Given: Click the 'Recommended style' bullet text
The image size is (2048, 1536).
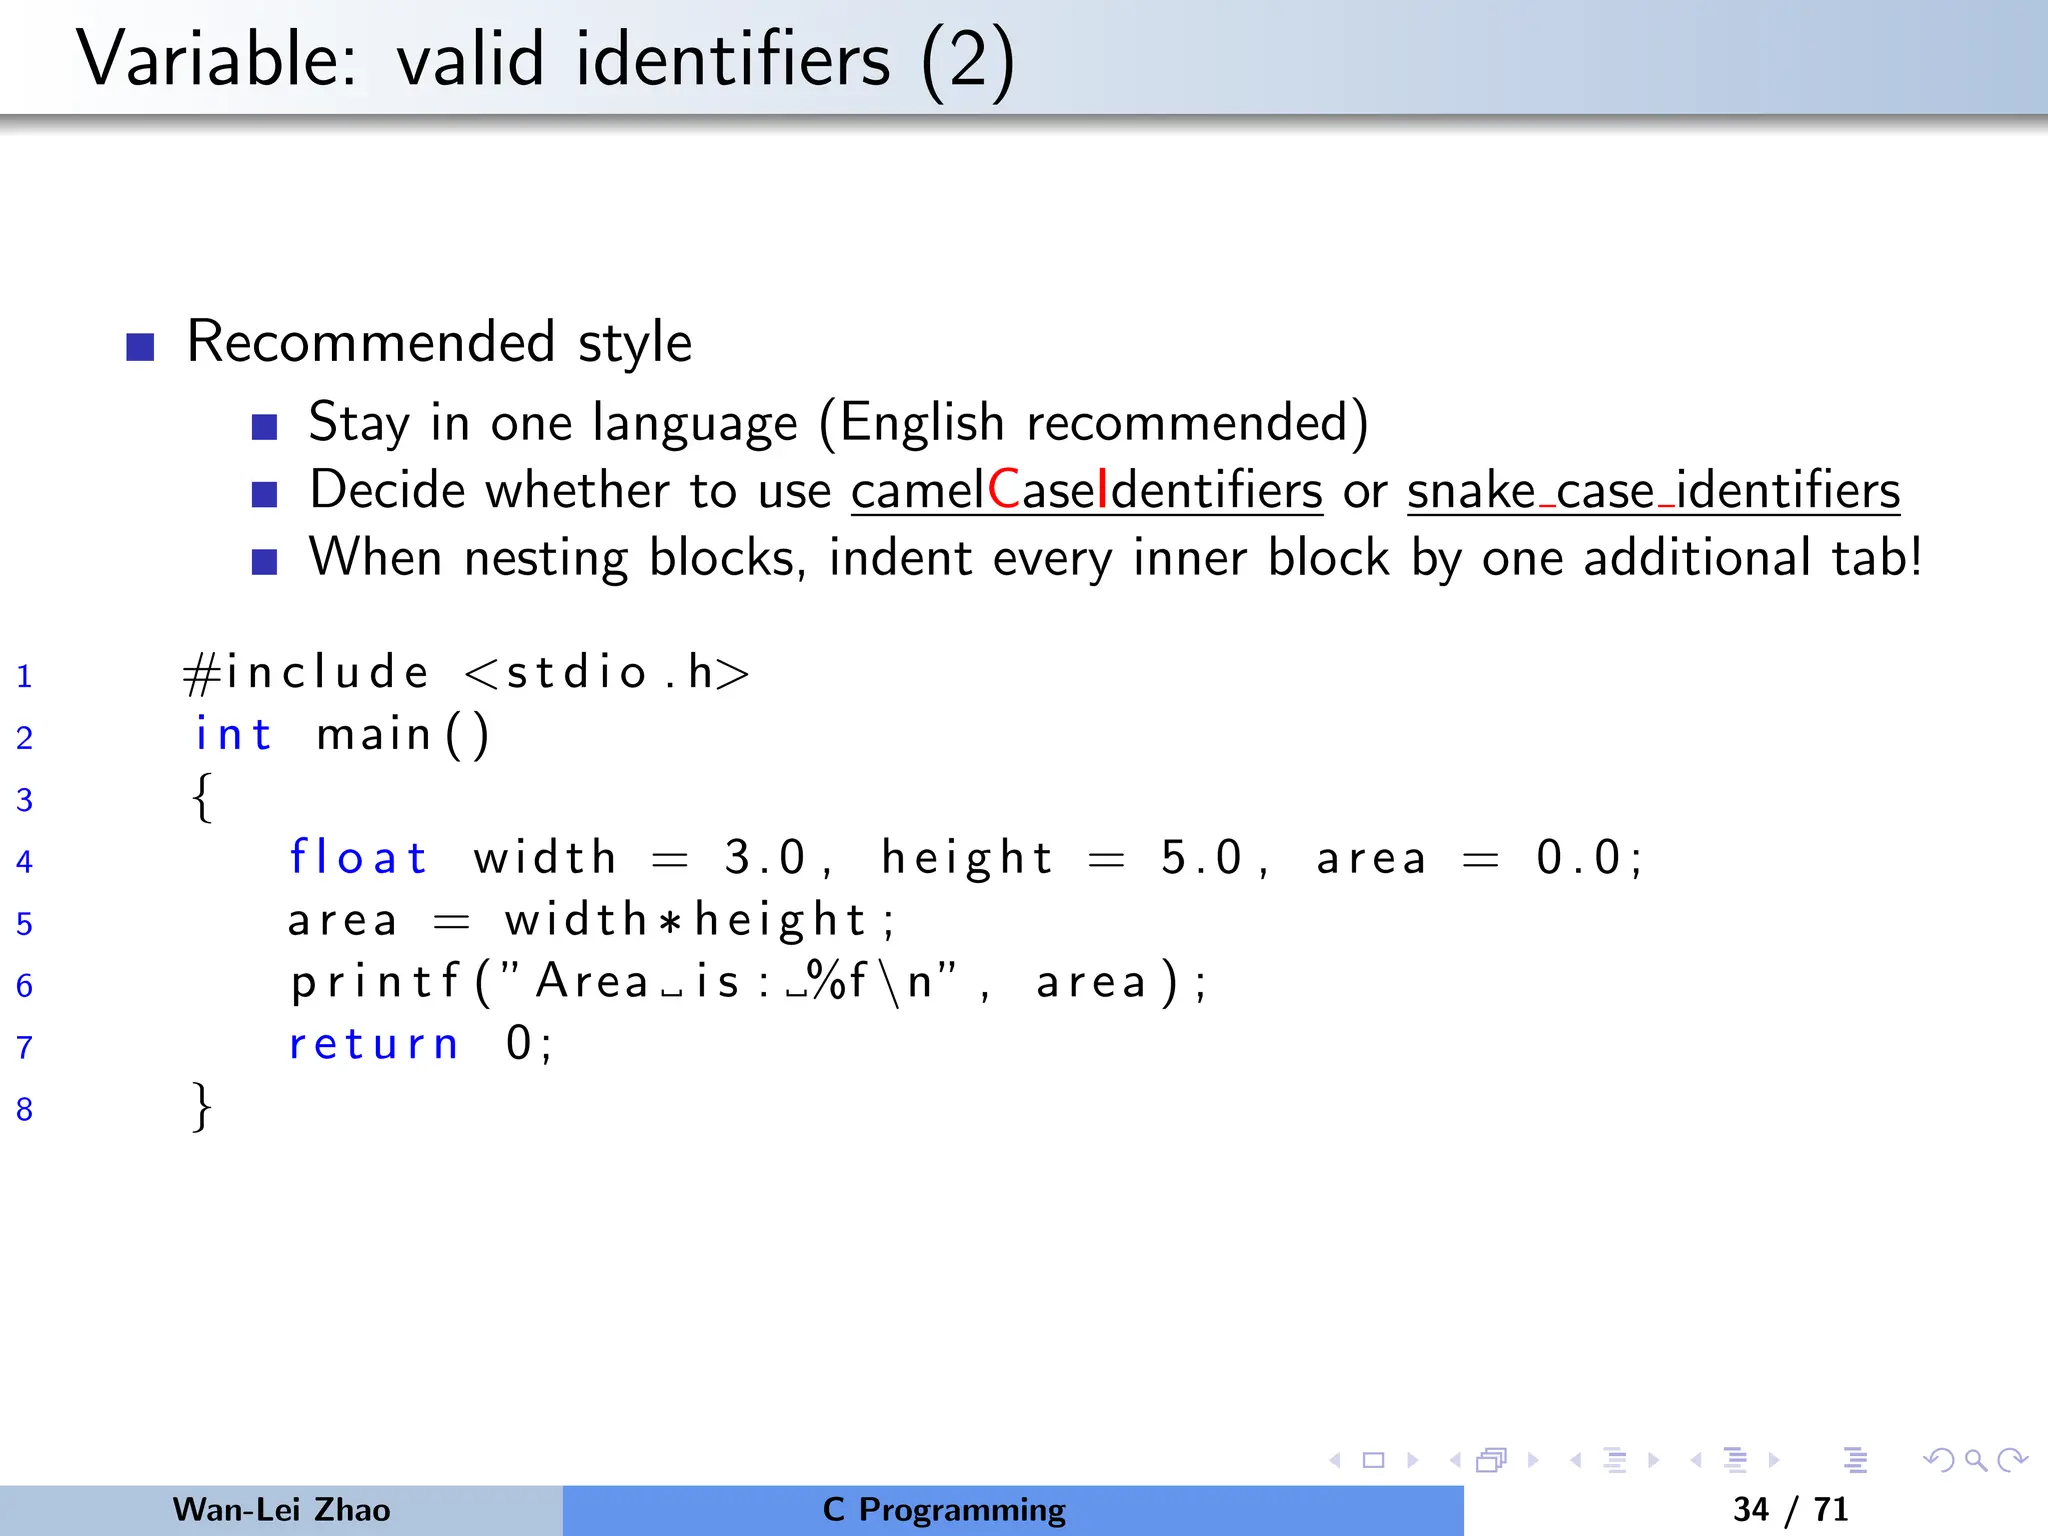Looking at the screenshot, I should pyautogui.click(x=439, y=342).
